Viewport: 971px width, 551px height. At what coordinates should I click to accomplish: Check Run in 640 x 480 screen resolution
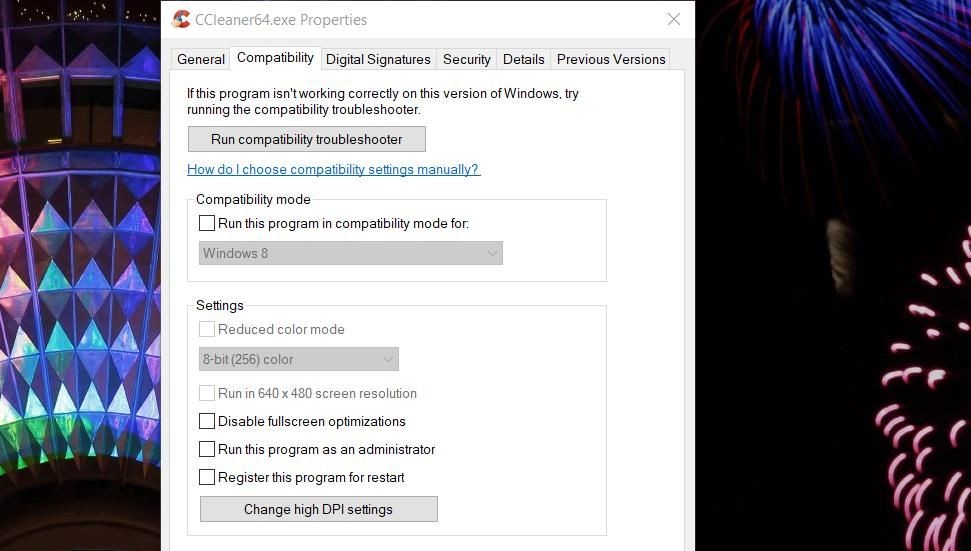[x=207, y=393]
